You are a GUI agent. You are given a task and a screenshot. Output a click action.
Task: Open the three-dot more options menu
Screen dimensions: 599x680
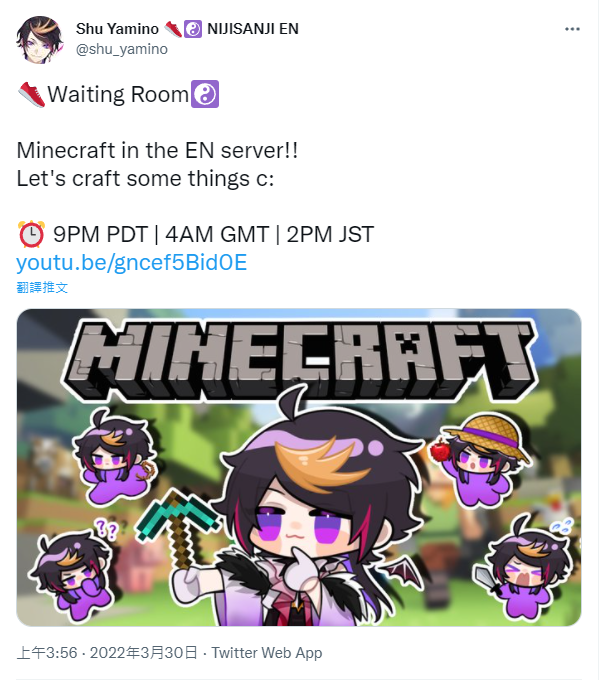(572, 29)
